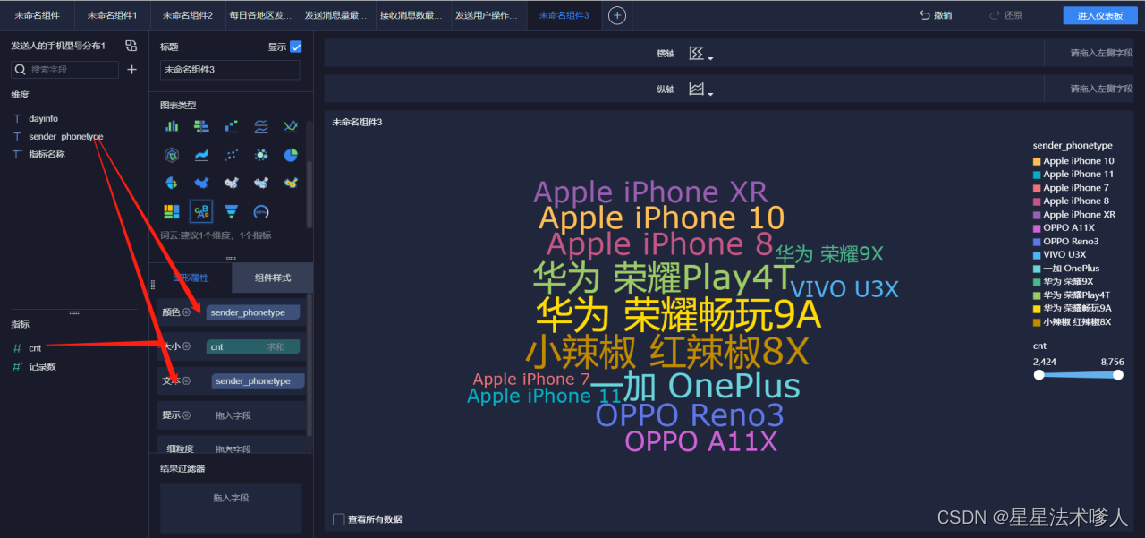This screenshot has width=1145, height=538.
Task: Open the 横轴 axis type dropdown
Action: (700, 54)
